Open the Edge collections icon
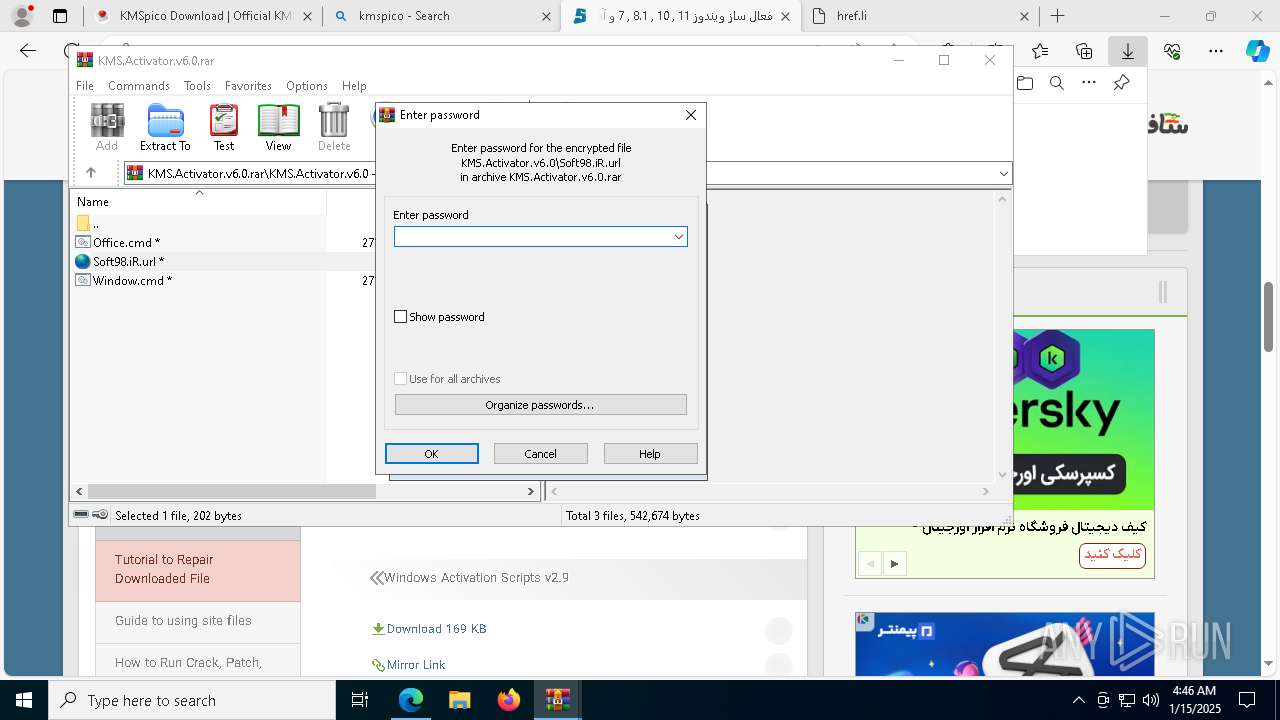 pos(1084,51)
